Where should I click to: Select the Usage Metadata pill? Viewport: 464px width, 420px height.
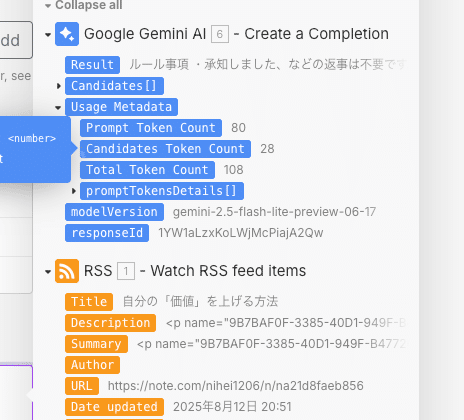(121, 107)
